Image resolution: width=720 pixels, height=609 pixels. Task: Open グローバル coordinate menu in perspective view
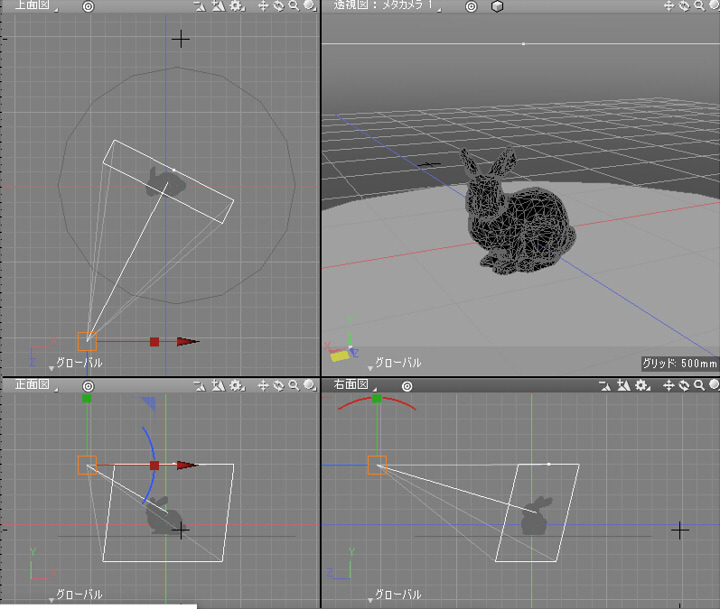pos(395,363)
